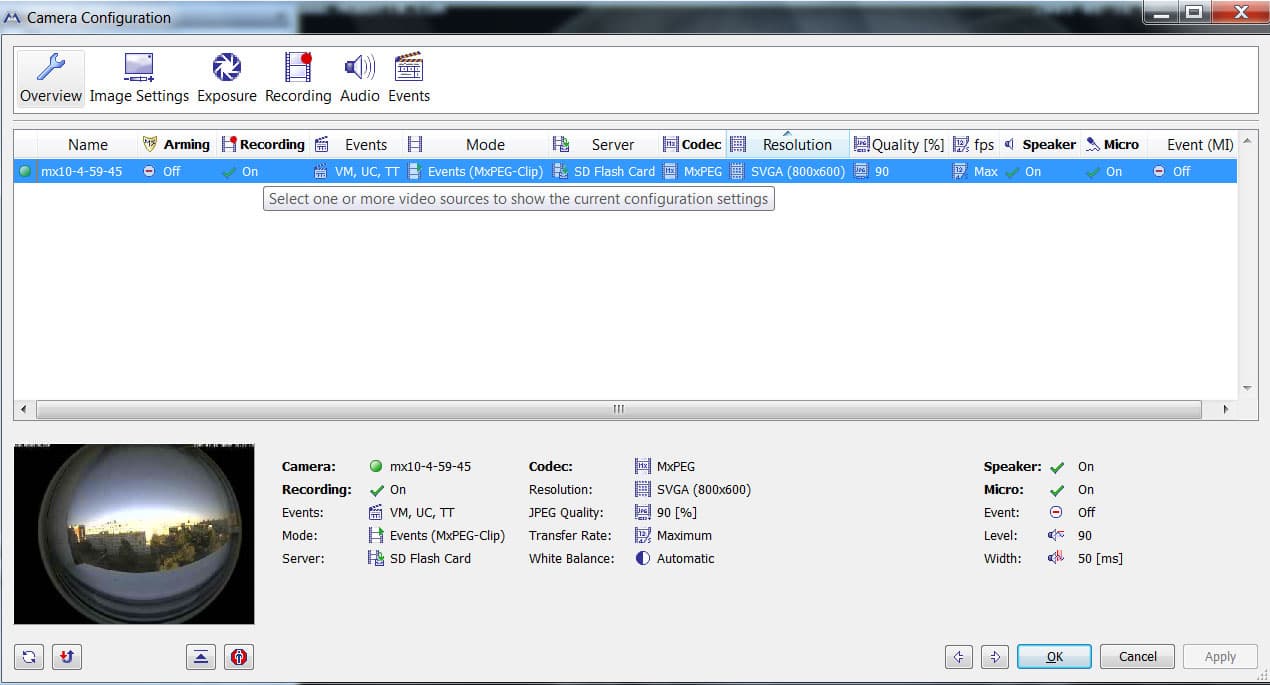Viewport: 1270px width, 685px height.
Task: Click the red circular icon button
Action: click(239, 657)
